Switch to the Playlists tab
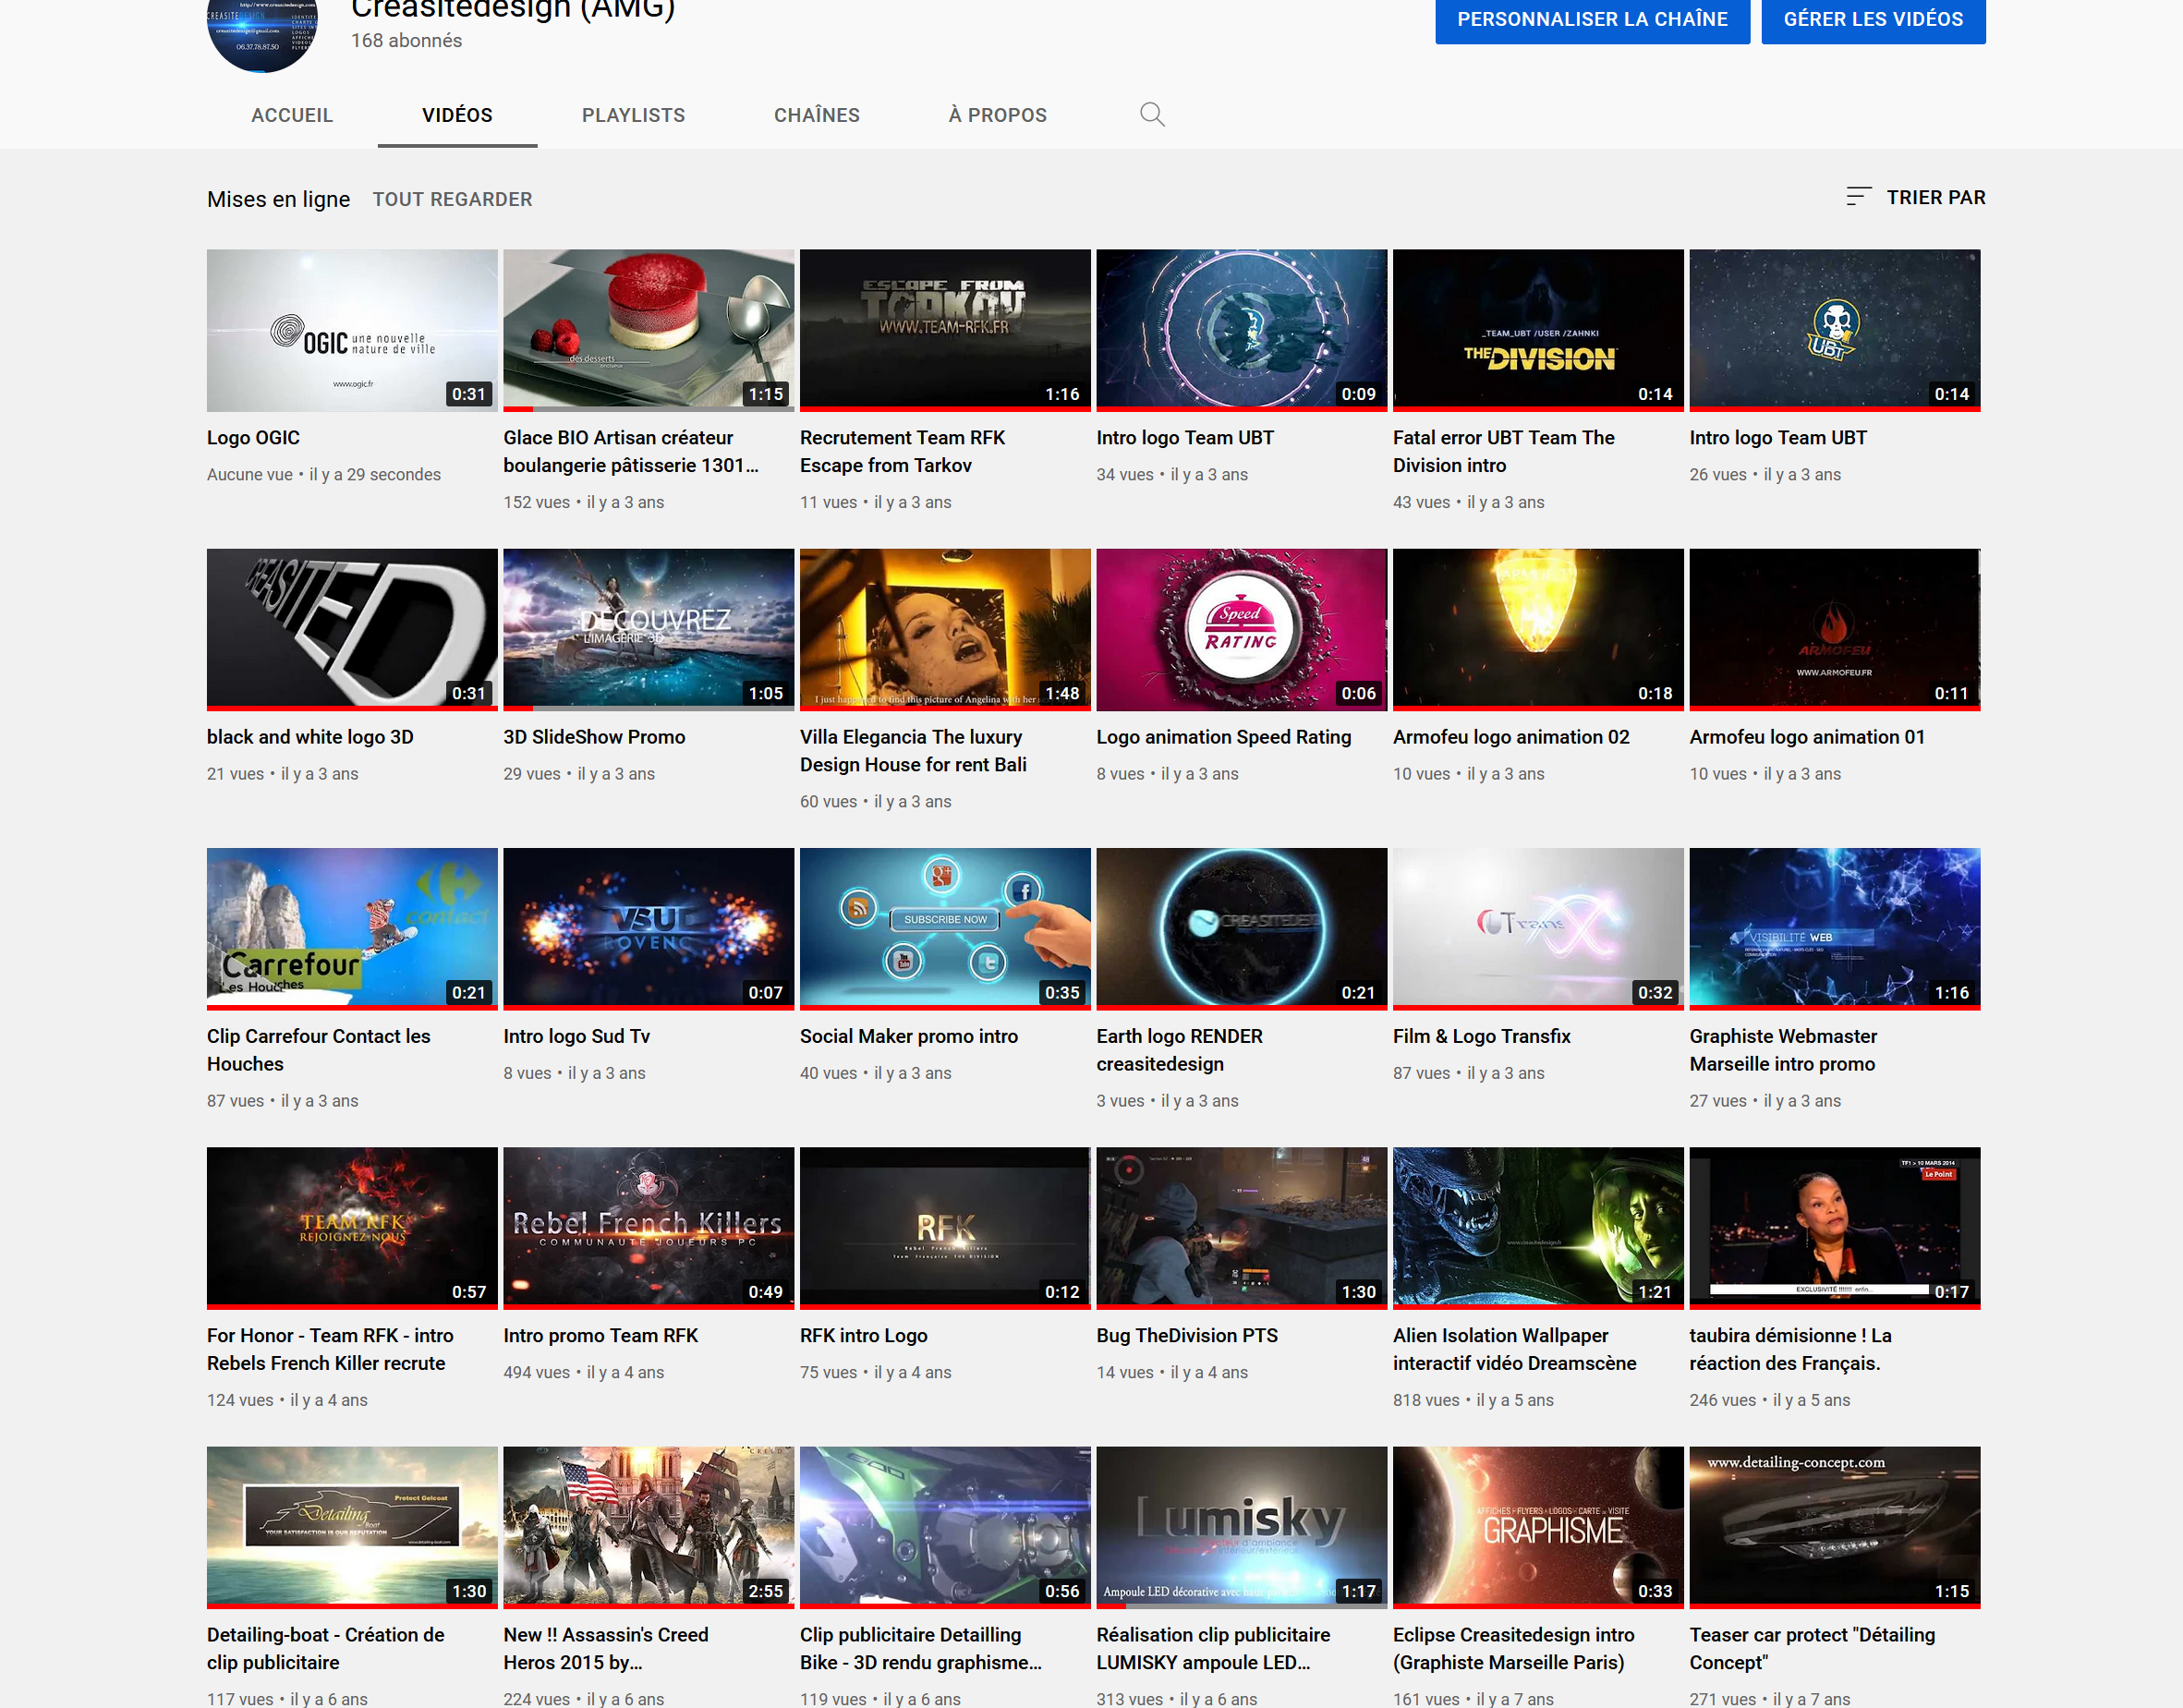The image size is (2183, 1708). (x=633, y=115)
